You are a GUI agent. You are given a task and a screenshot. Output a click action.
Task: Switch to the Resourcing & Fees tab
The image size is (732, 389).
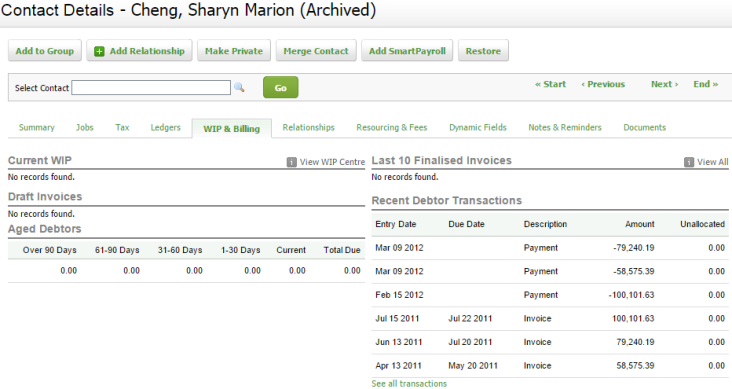point(392,127)
